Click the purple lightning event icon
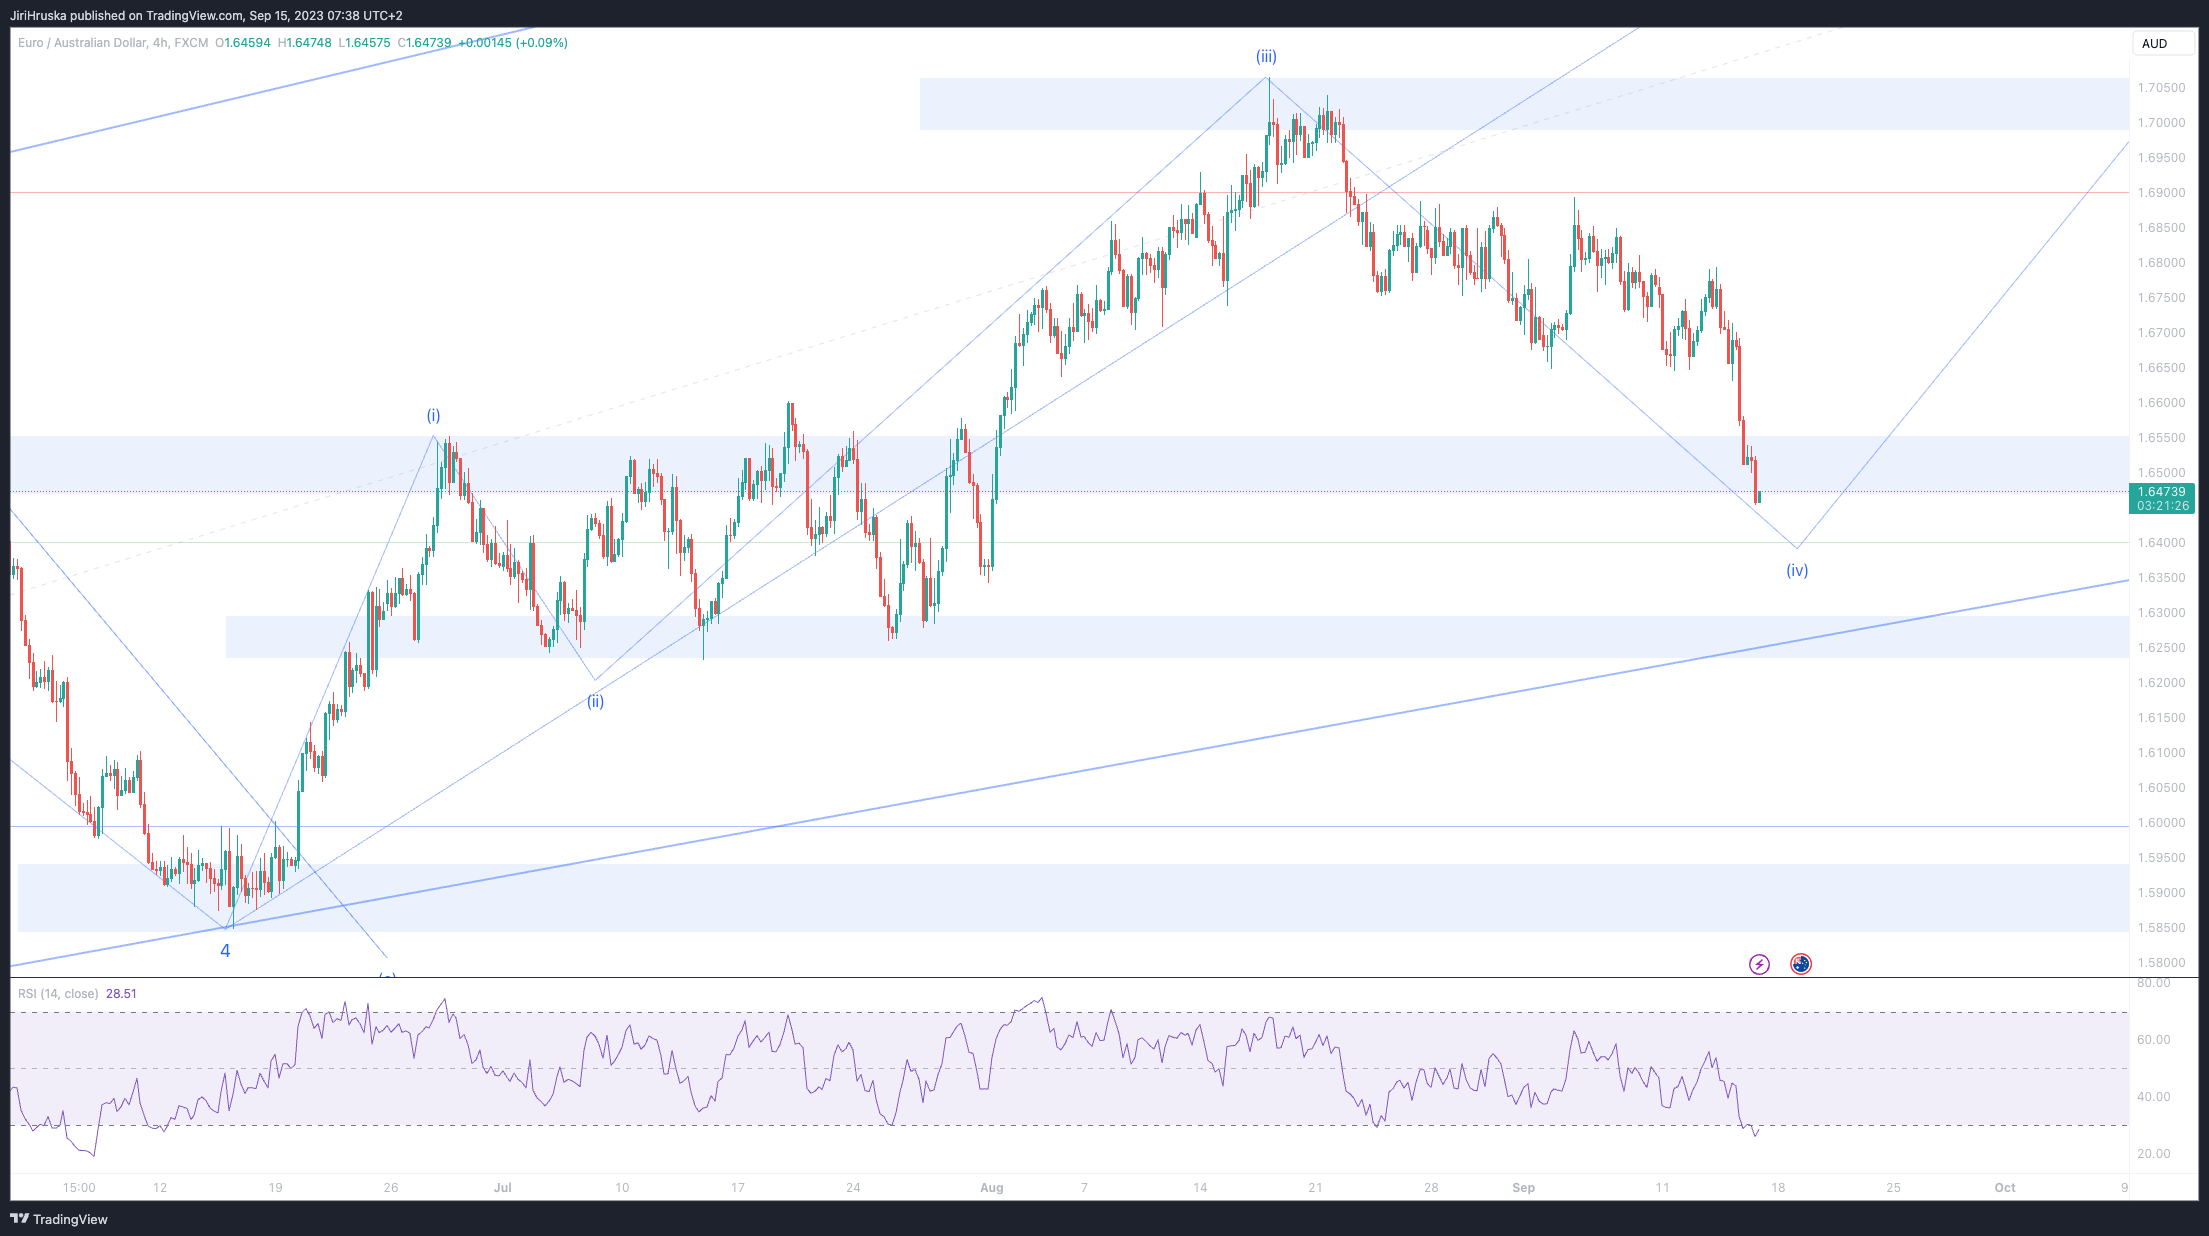Viewport: 2209px width, 1236px height. 1759,964
